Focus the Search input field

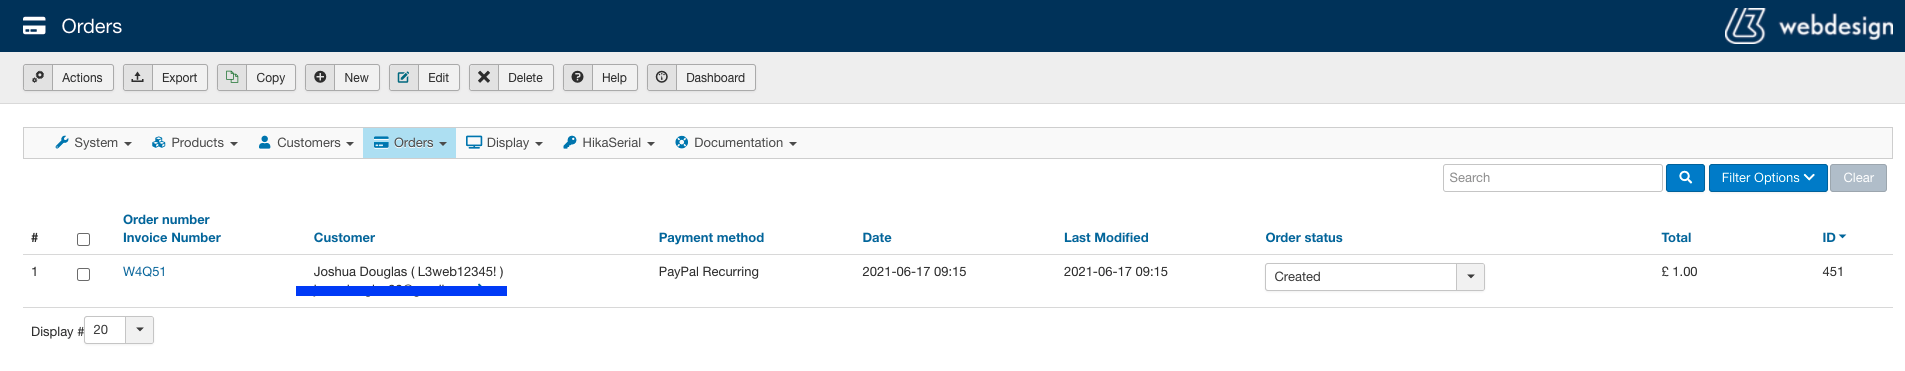[x=1552, y=178]
